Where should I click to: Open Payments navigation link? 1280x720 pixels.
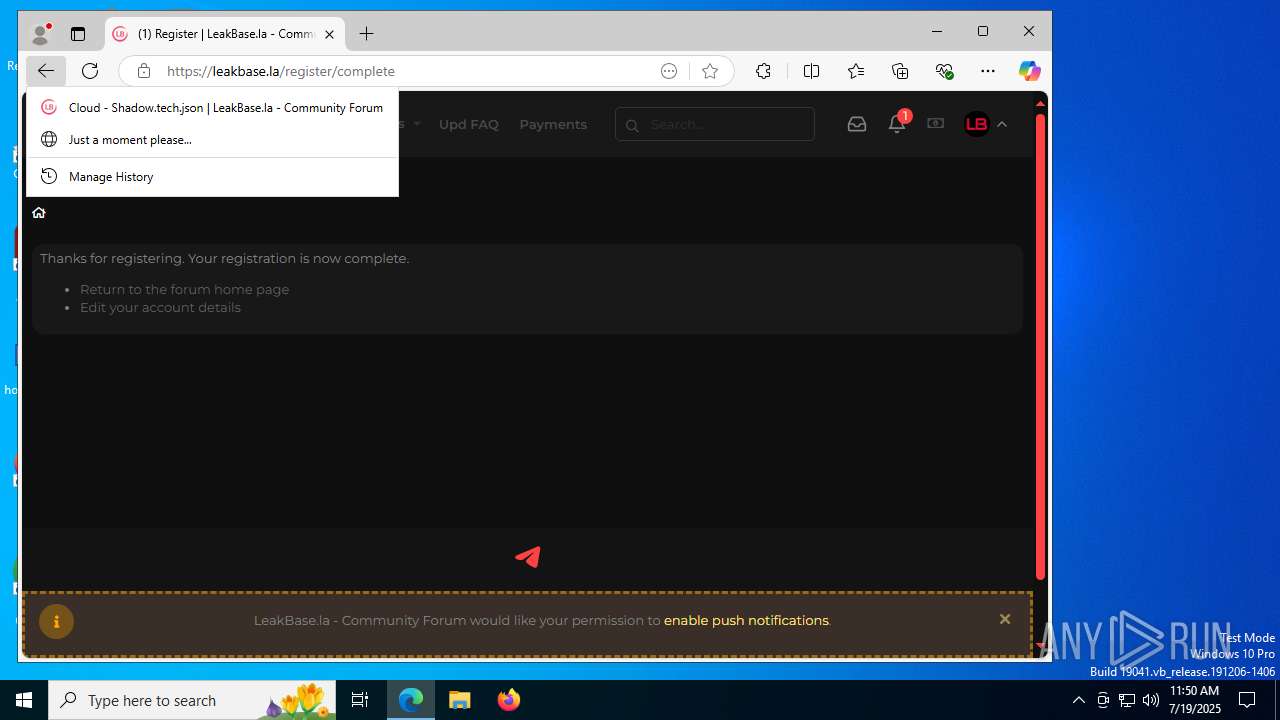pos(553,124)
